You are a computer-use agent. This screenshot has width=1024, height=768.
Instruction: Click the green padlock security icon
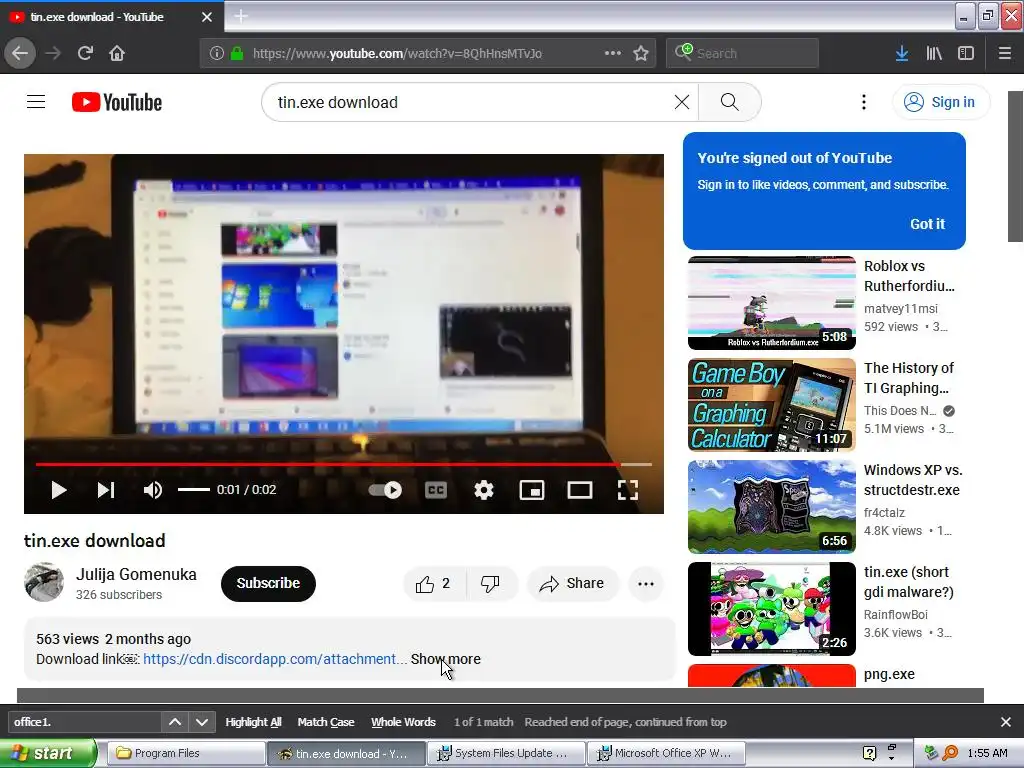(x=237, y=54)
